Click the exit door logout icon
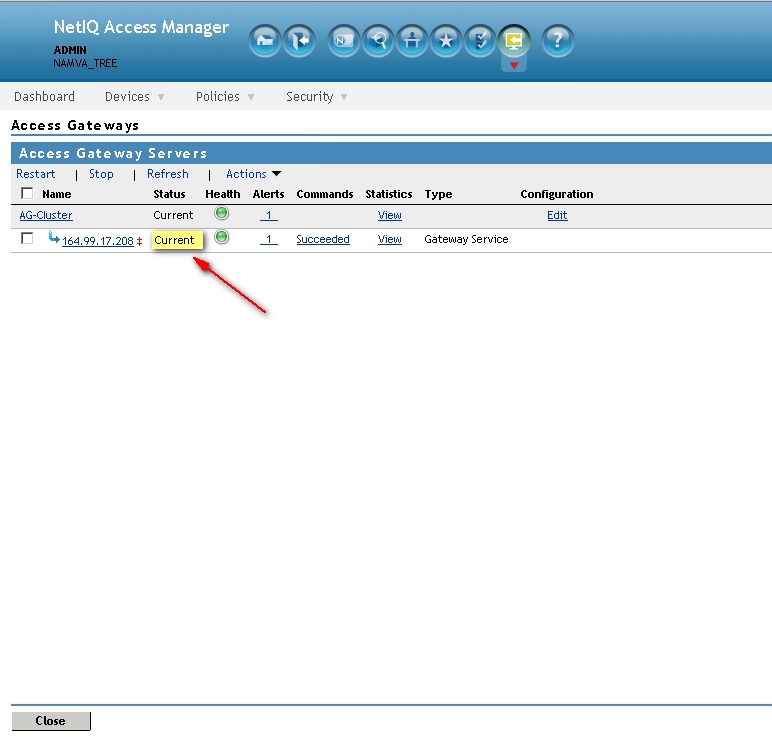 point(299,41)
